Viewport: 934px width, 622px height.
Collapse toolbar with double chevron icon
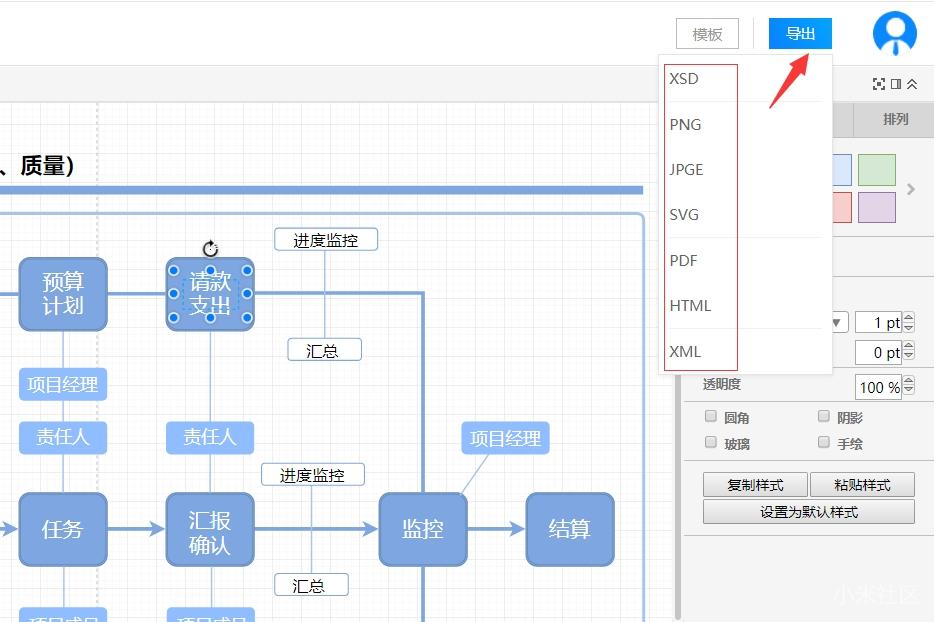(x=912, y=85)
